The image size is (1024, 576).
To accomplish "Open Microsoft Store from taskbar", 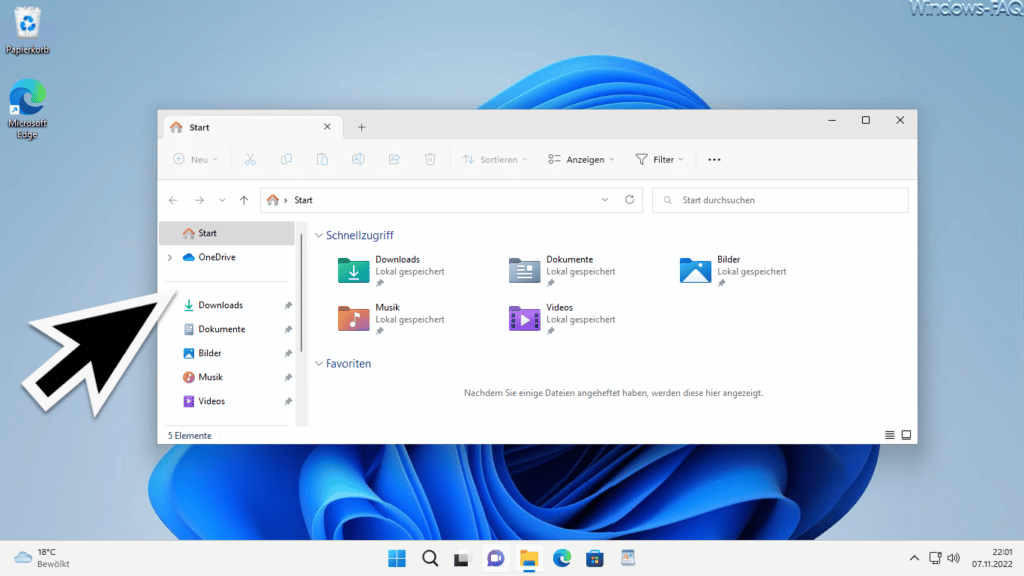I will coord(594,558).
